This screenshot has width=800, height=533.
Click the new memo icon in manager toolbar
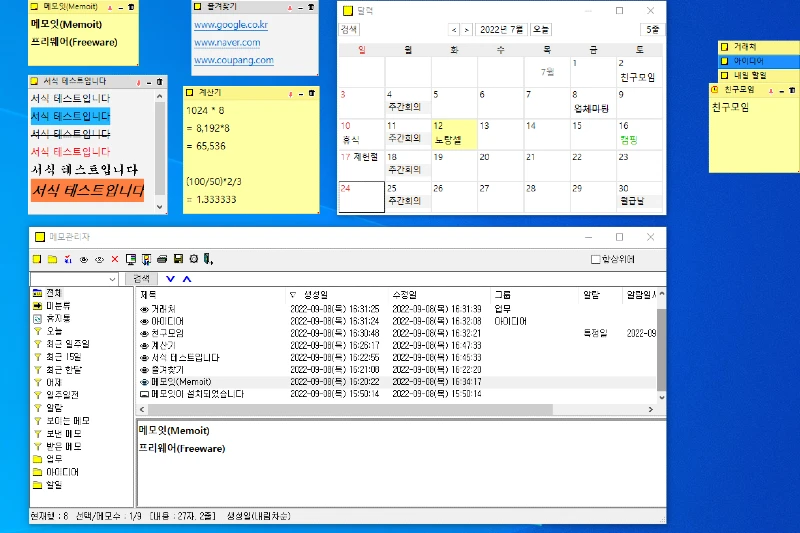coord(36,259)
